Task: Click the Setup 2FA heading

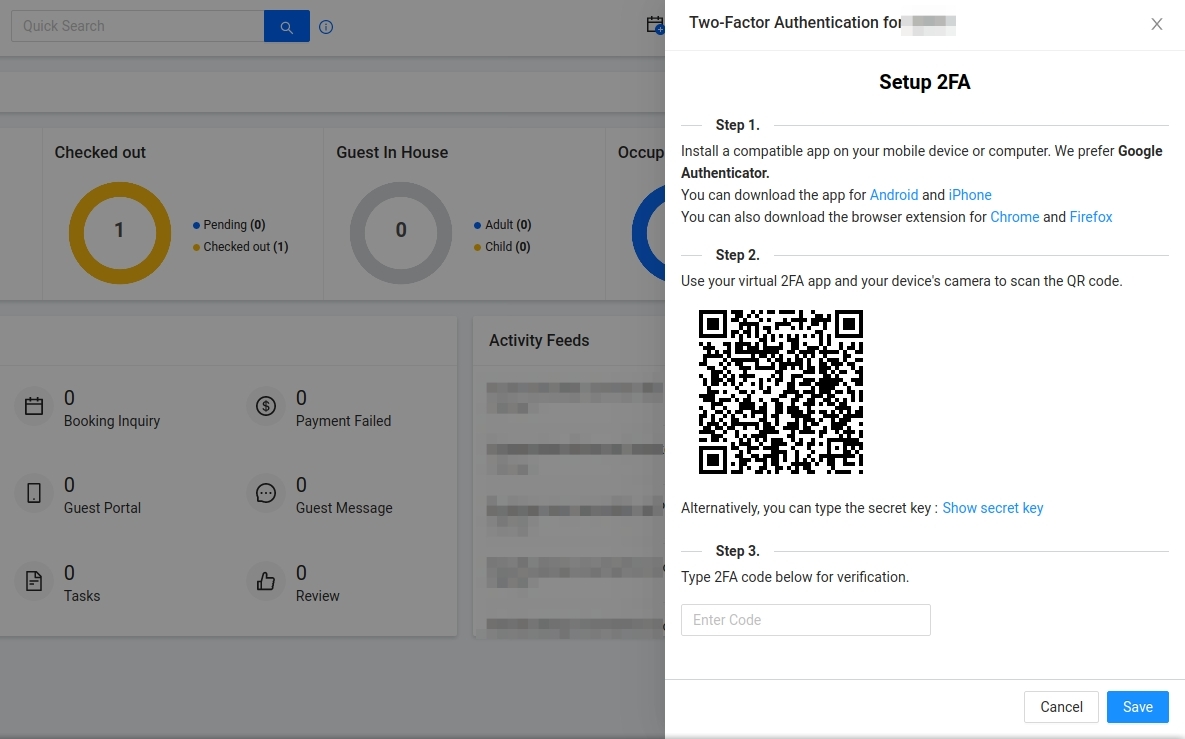Action: click(x=924, y=82)
